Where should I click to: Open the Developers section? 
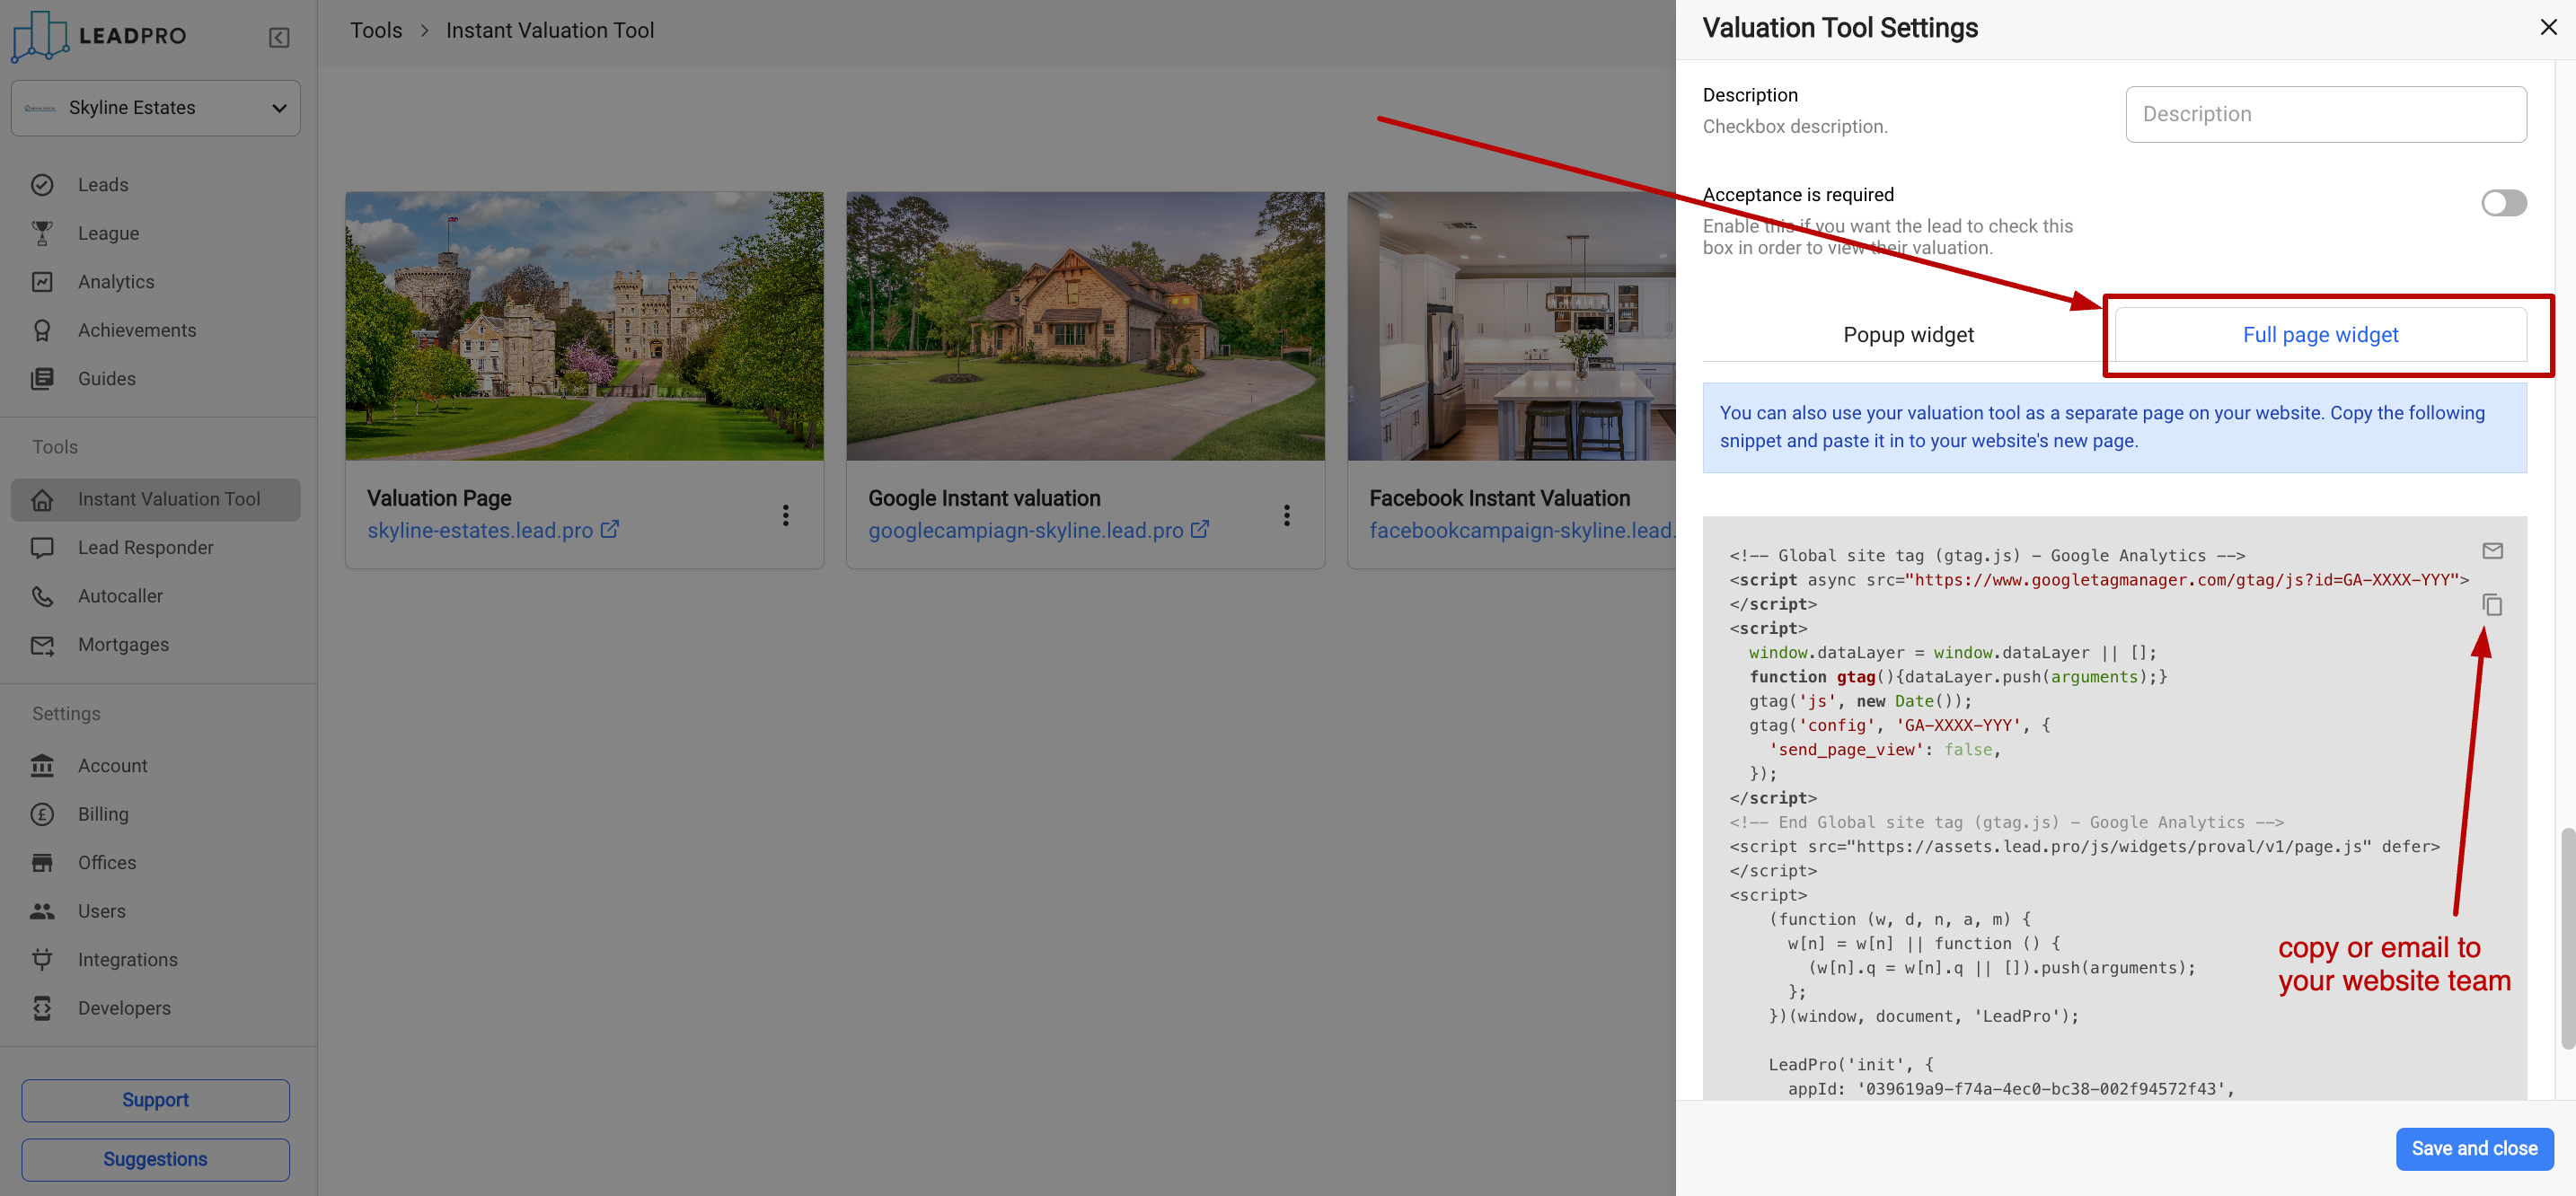123,1007
